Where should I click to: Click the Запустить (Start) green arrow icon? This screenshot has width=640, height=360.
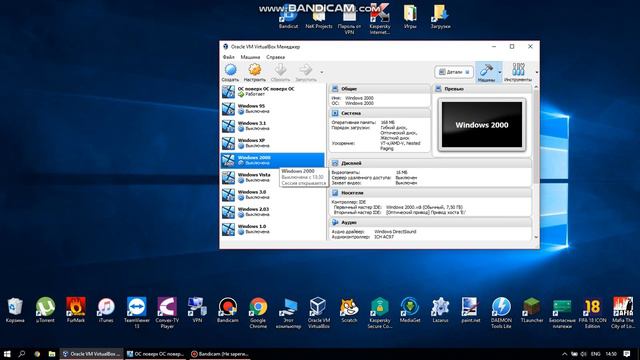pos(306,72)
